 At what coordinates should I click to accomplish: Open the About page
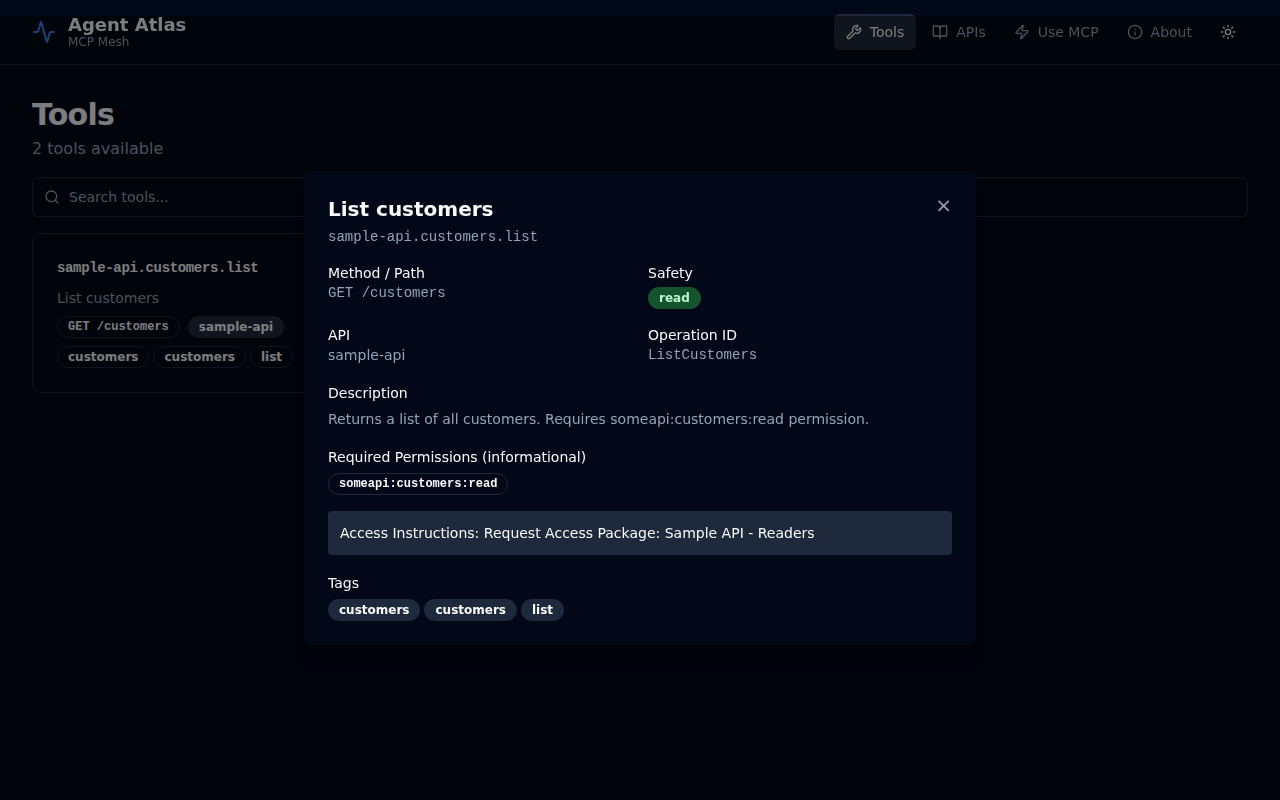pyautogui.click(x=1159, y=32)
